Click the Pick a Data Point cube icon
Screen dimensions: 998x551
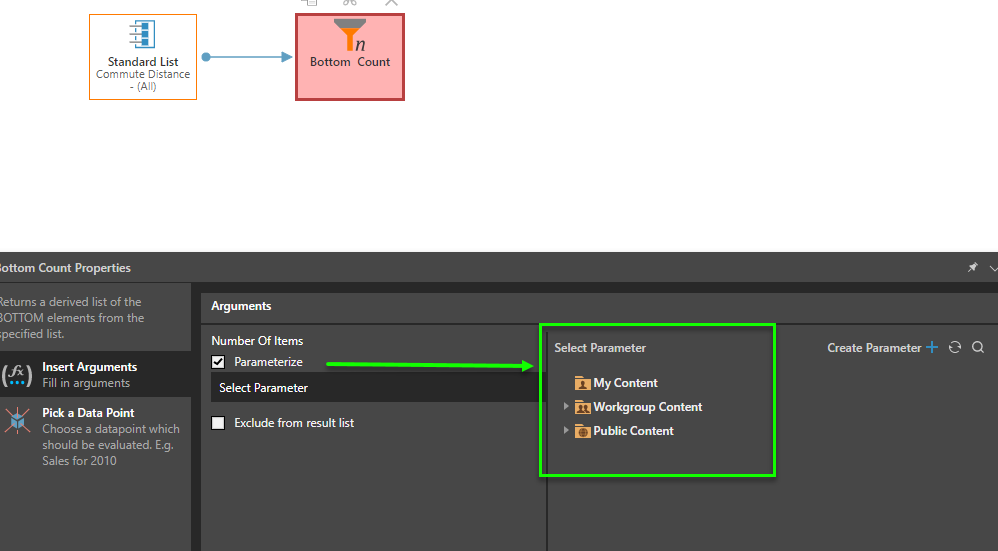click(17, 420)
